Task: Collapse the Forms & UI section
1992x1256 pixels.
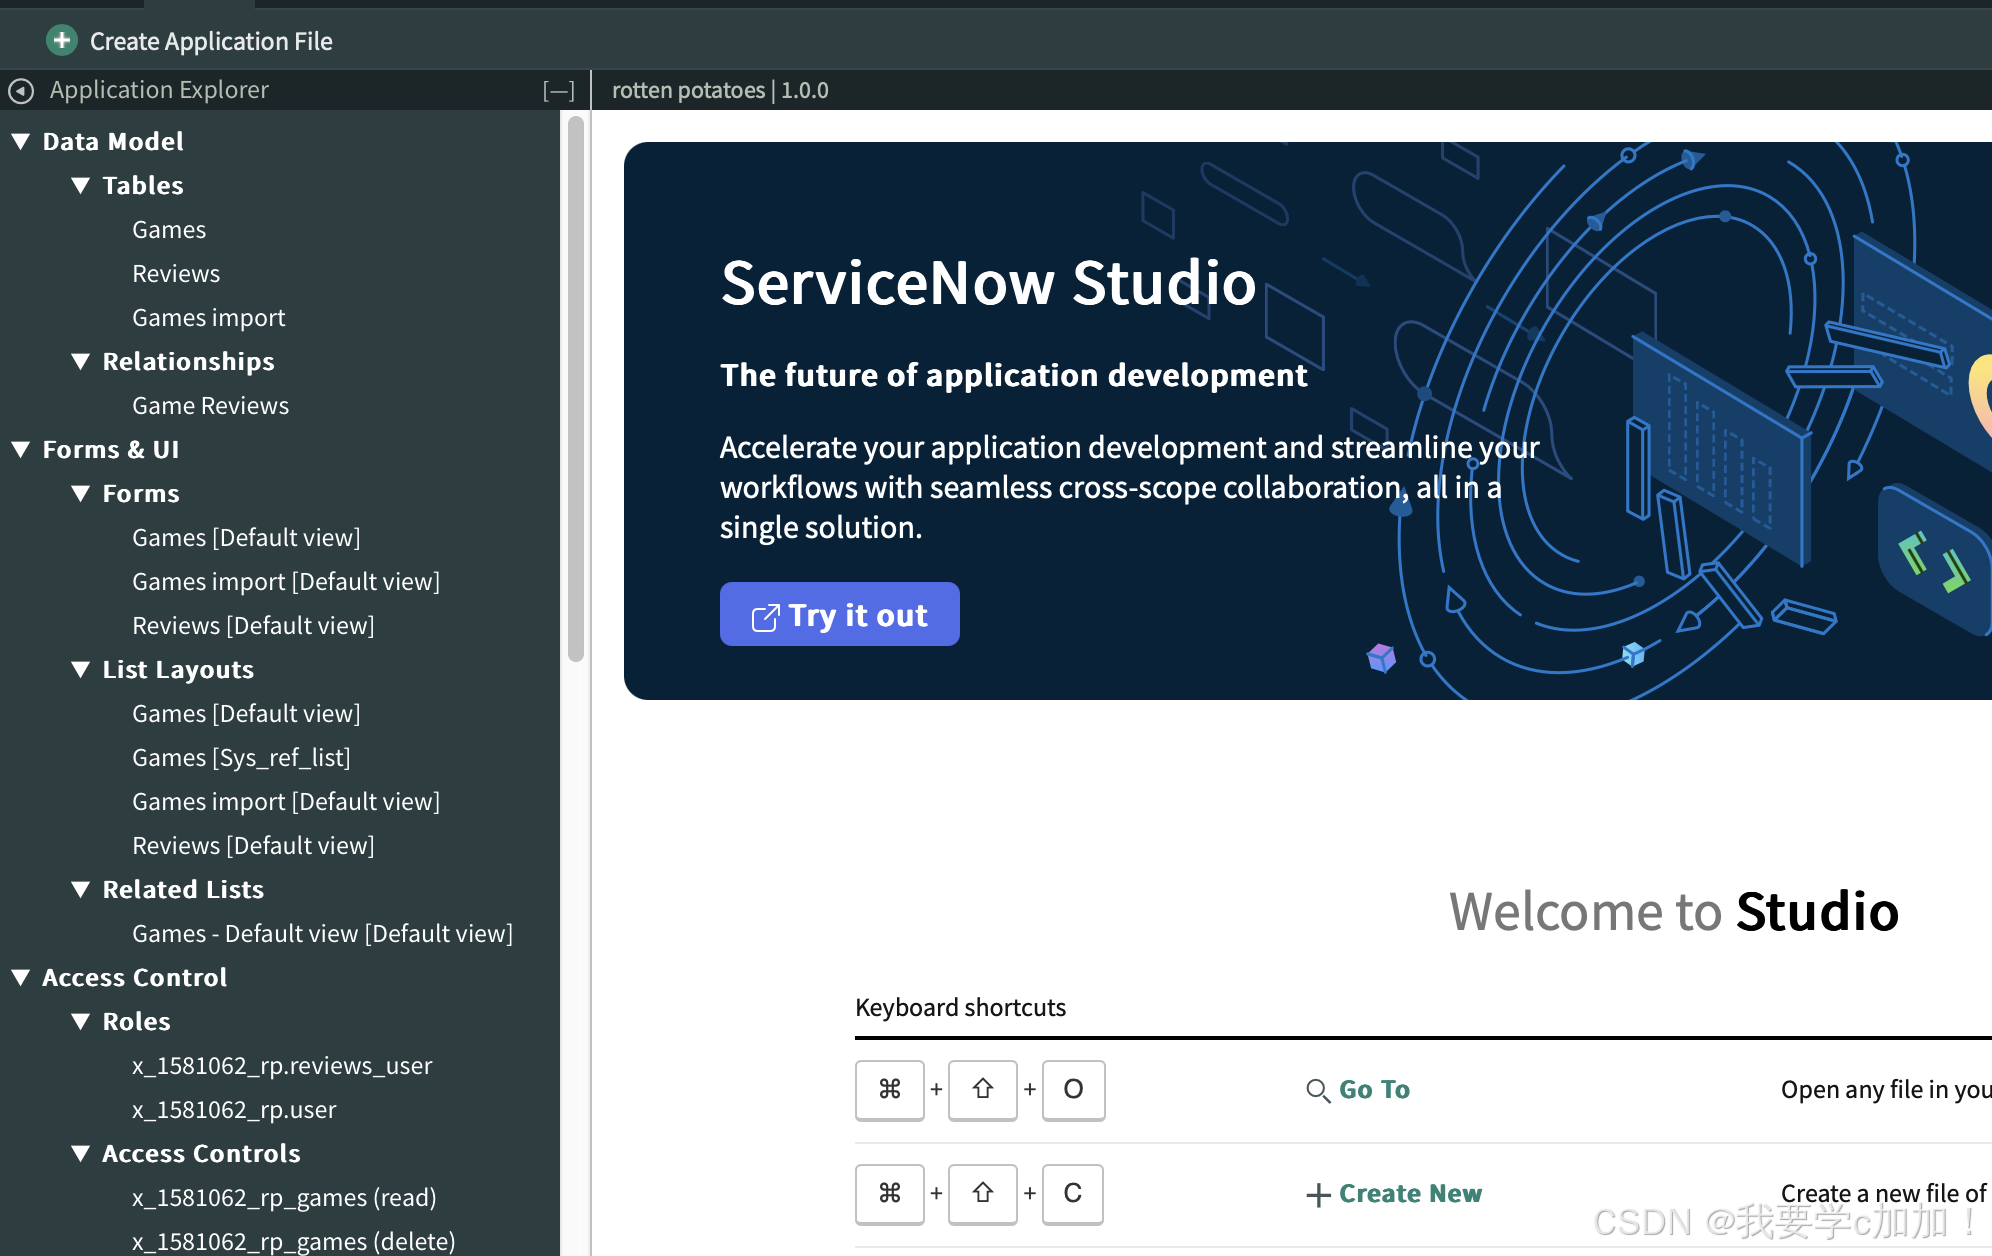Action: 21,450
